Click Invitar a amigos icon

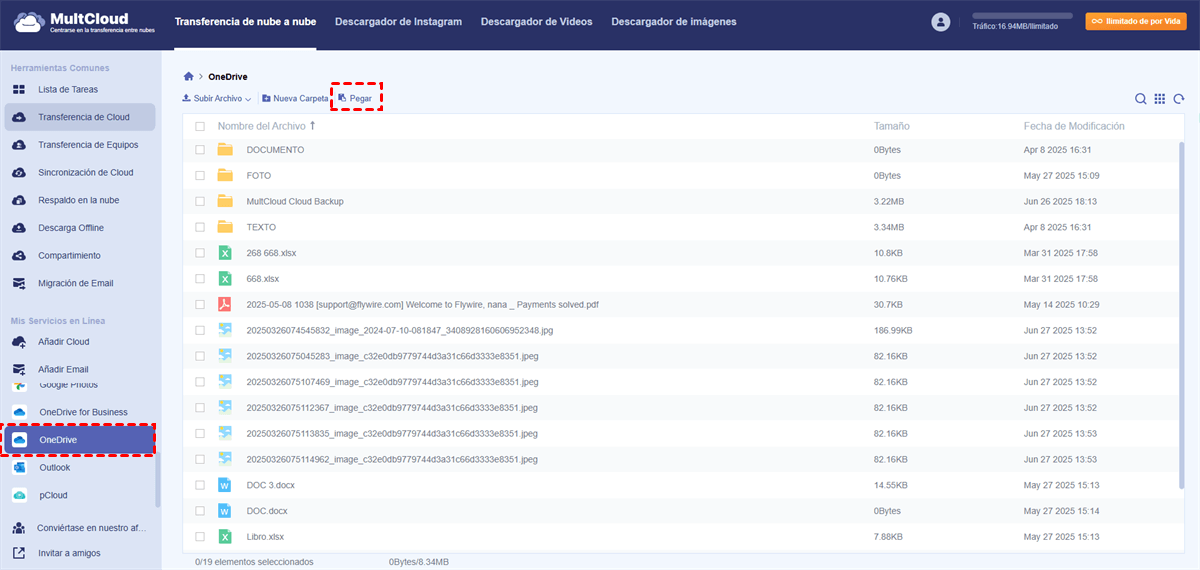click(19, 553)
